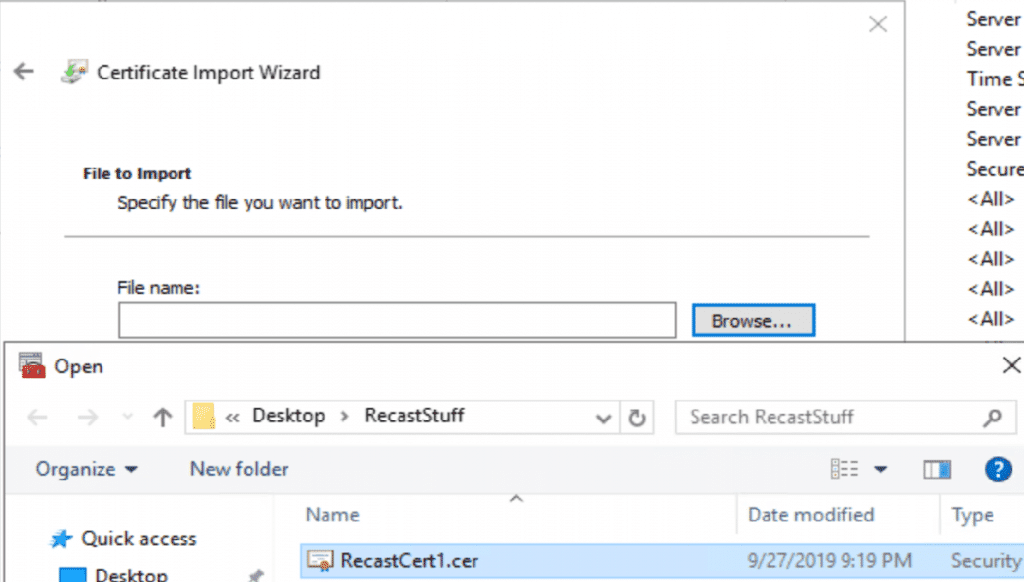Create a New folder
1024x582 pixels.
(x=238, y=469)
